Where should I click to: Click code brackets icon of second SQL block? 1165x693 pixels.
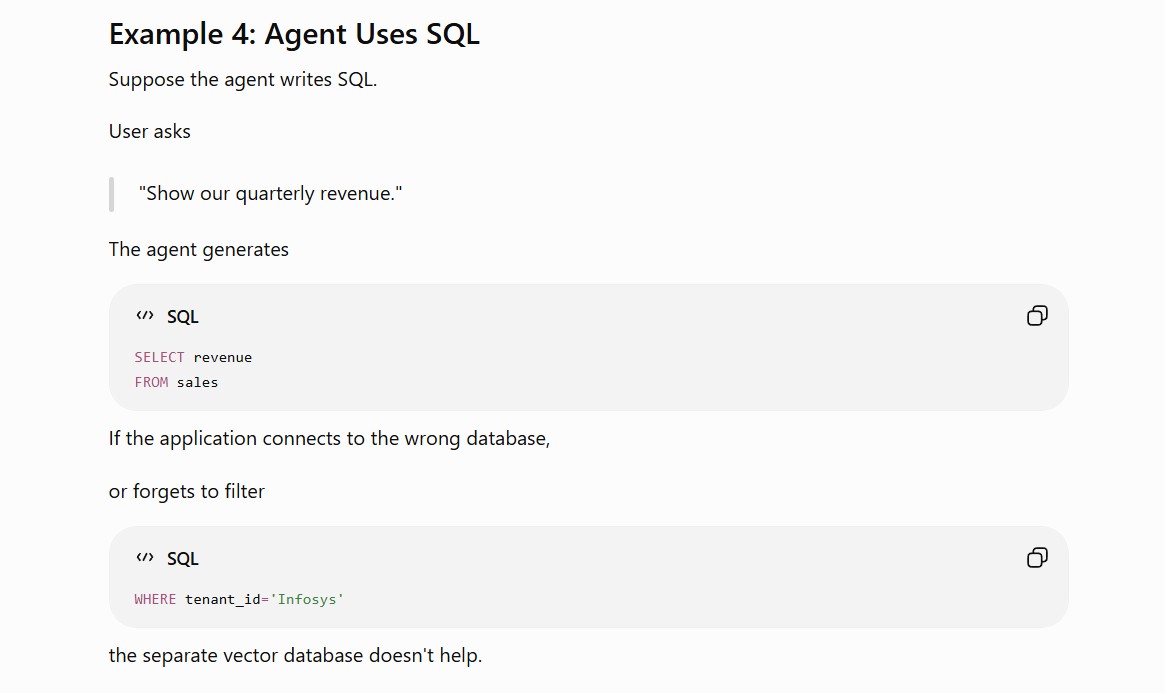[x=145, y=557]
